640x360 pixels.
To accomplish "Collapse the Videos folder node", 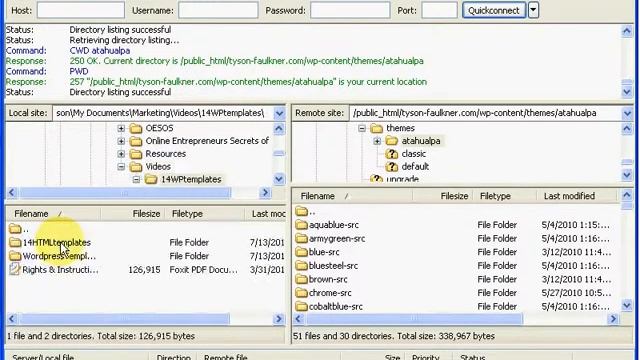I will [x=121, y=167].
